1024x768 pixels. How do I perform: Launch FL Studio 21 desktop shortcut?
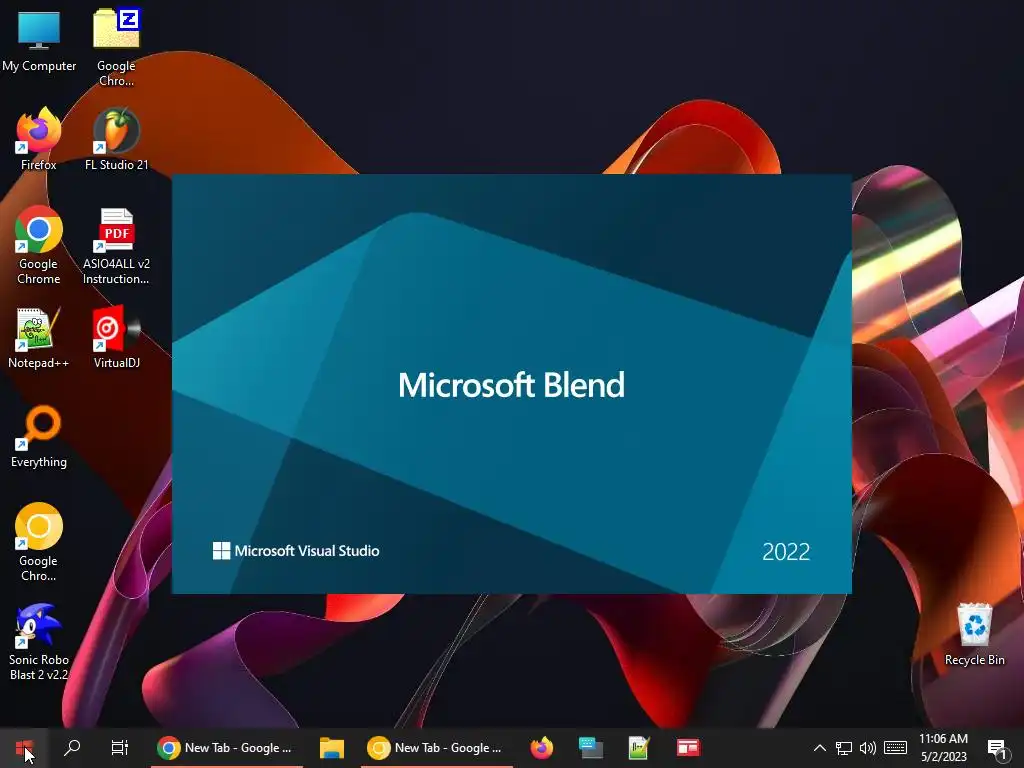pos(116,140)
